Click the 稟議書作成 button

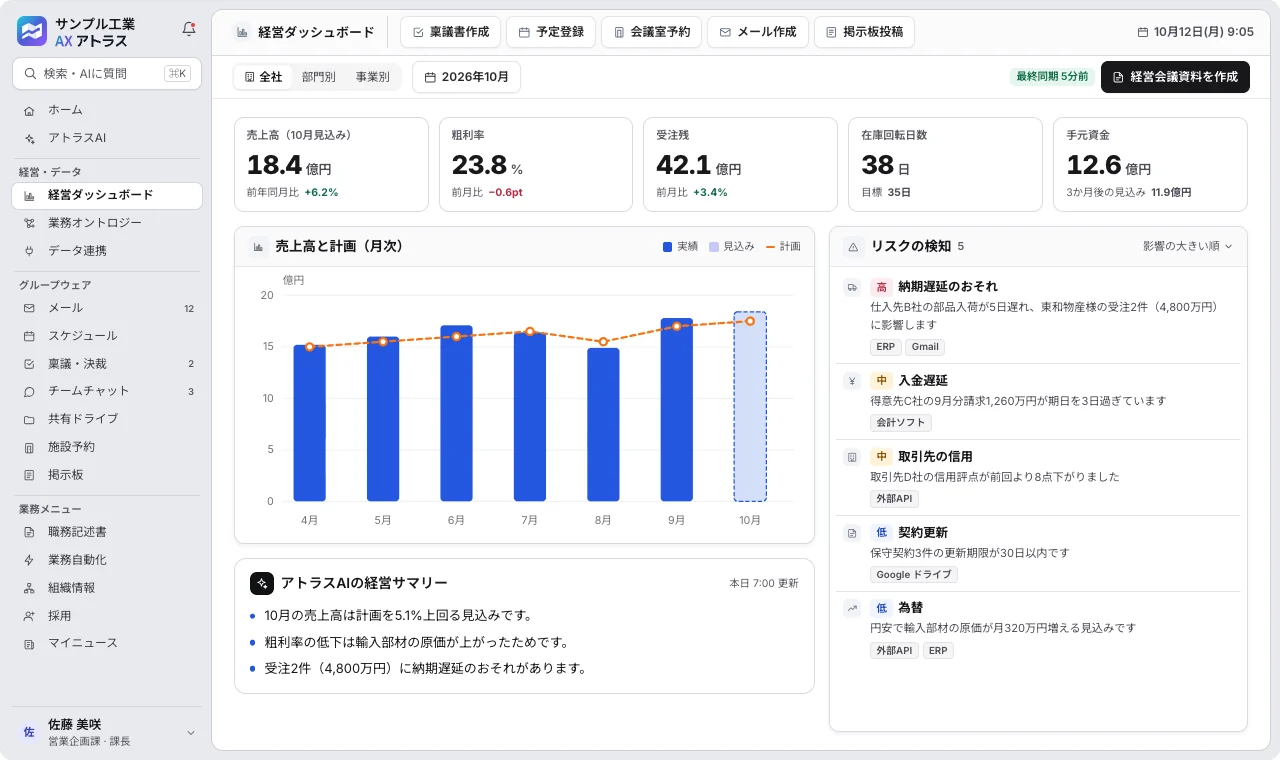[451, 32]
